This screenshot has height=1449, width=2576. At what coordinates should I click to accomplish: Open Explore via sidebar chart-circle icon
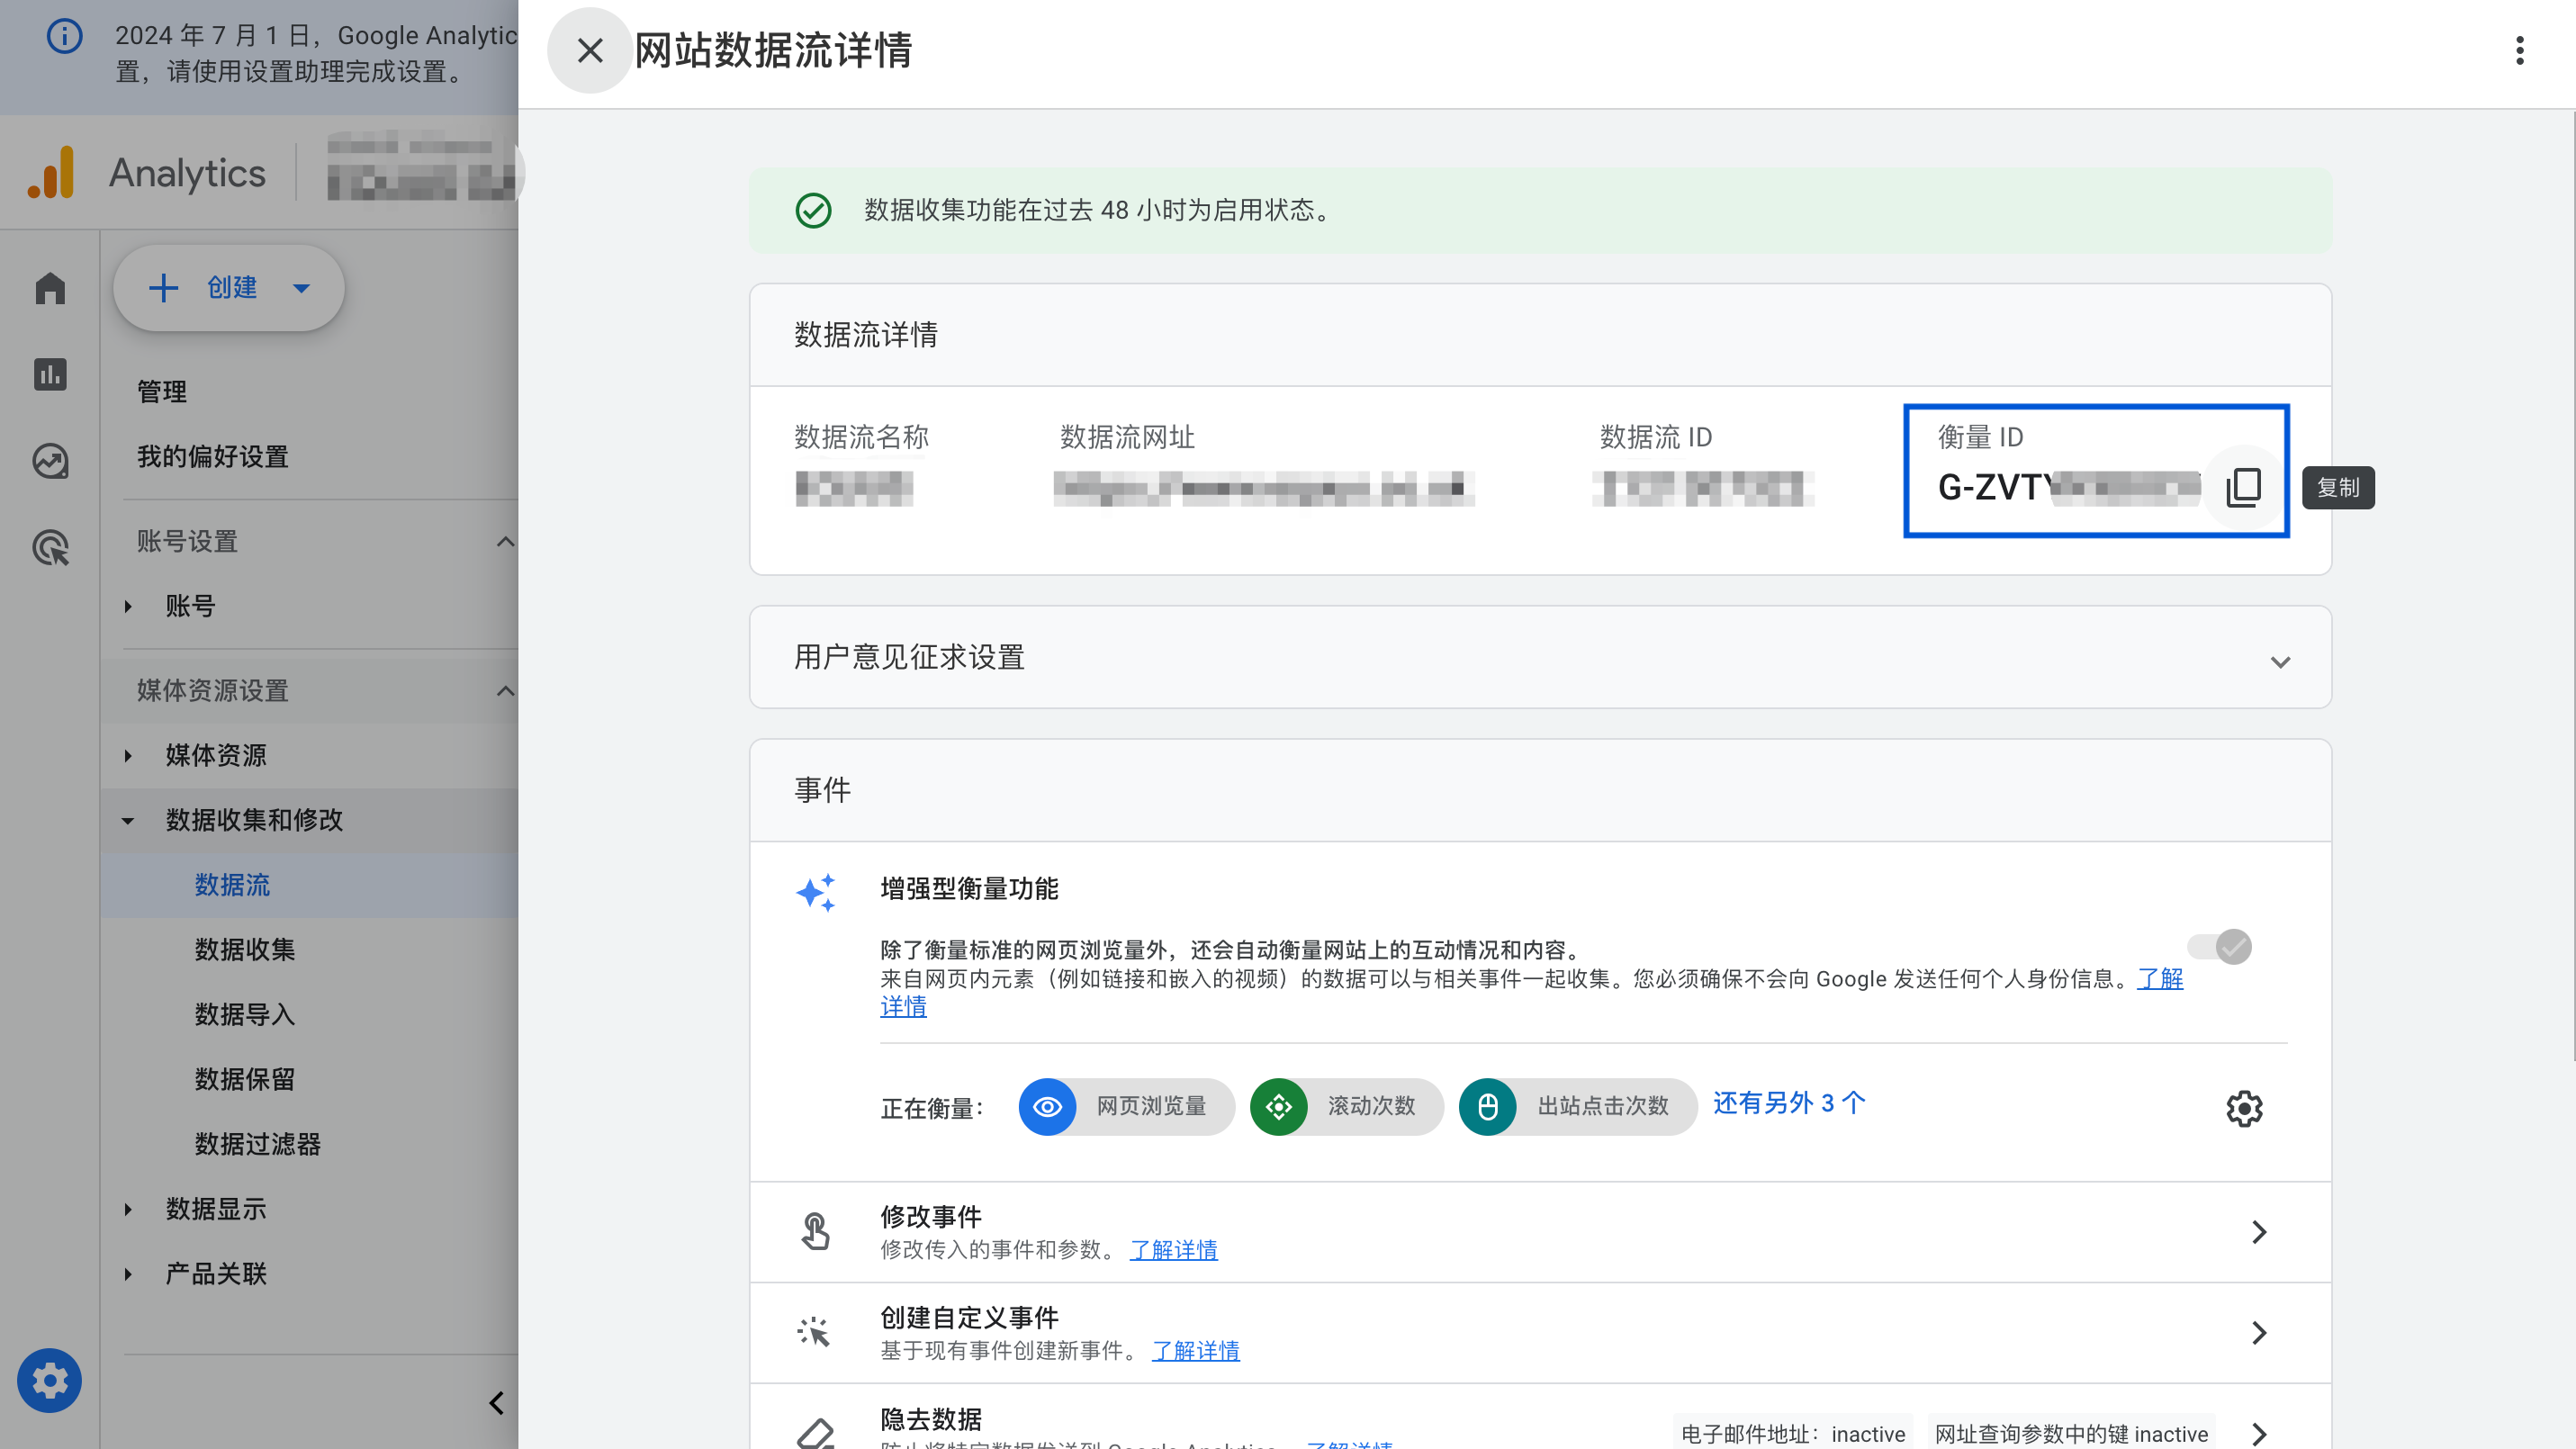pyautogui.click(x=50, y=461)
